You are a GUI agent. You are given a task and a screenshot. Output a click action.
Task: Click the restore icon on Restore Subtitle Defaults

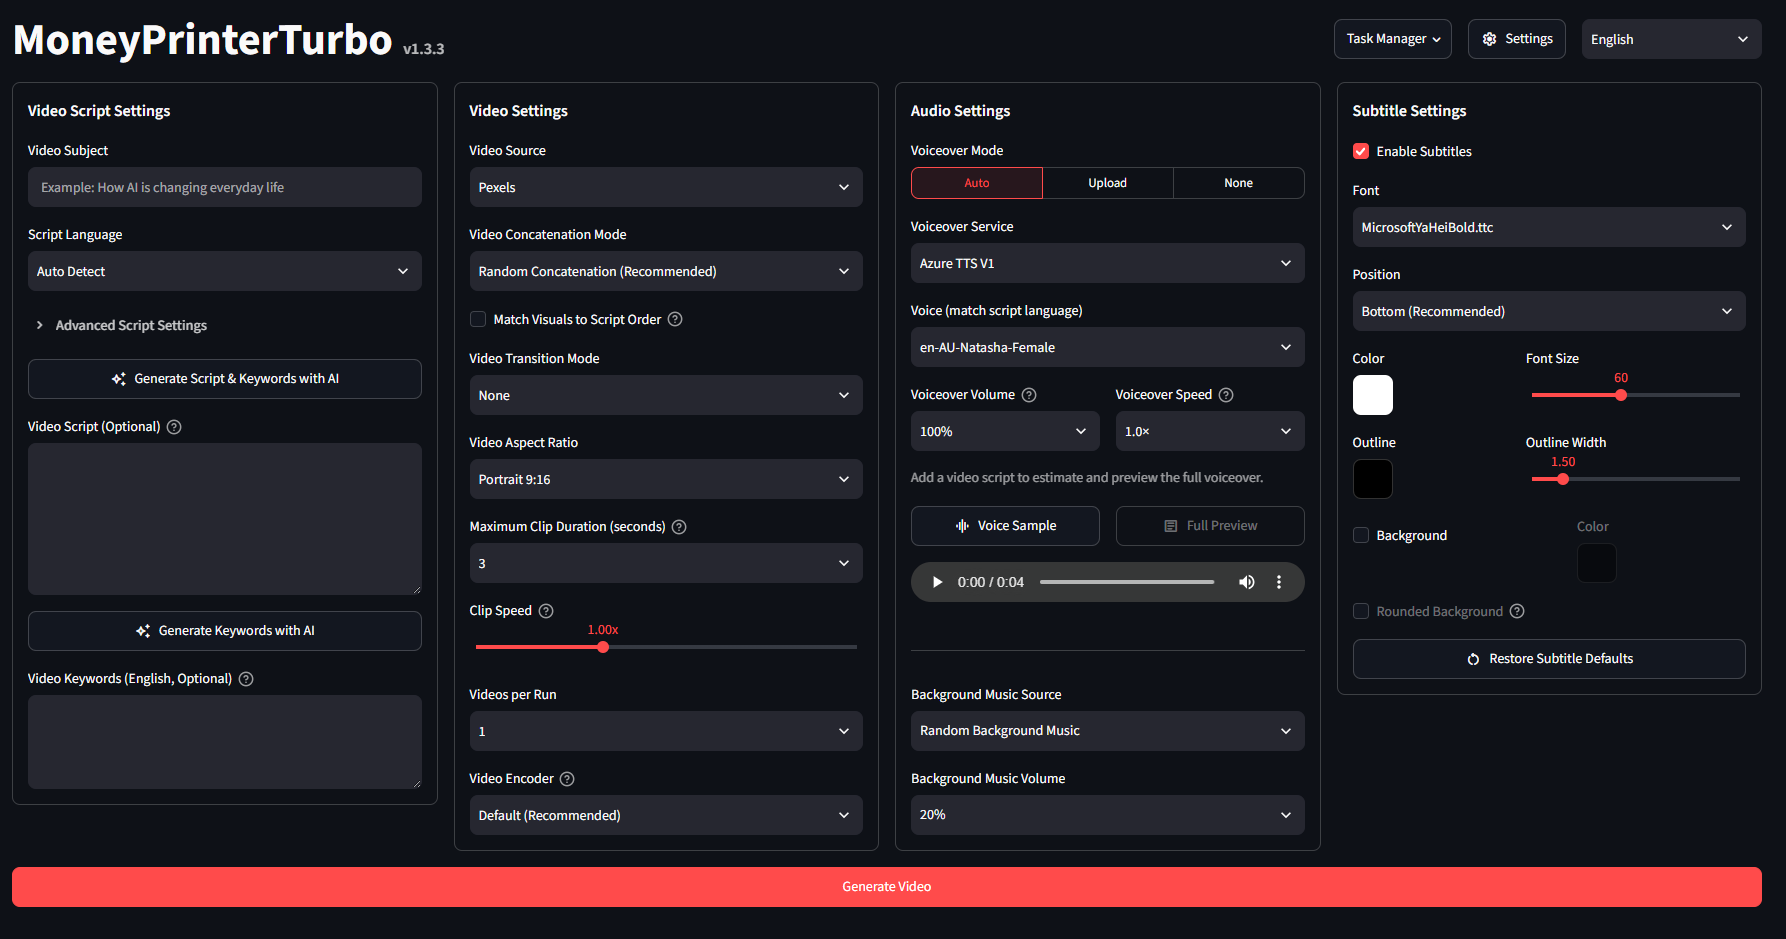(1473, 659)
